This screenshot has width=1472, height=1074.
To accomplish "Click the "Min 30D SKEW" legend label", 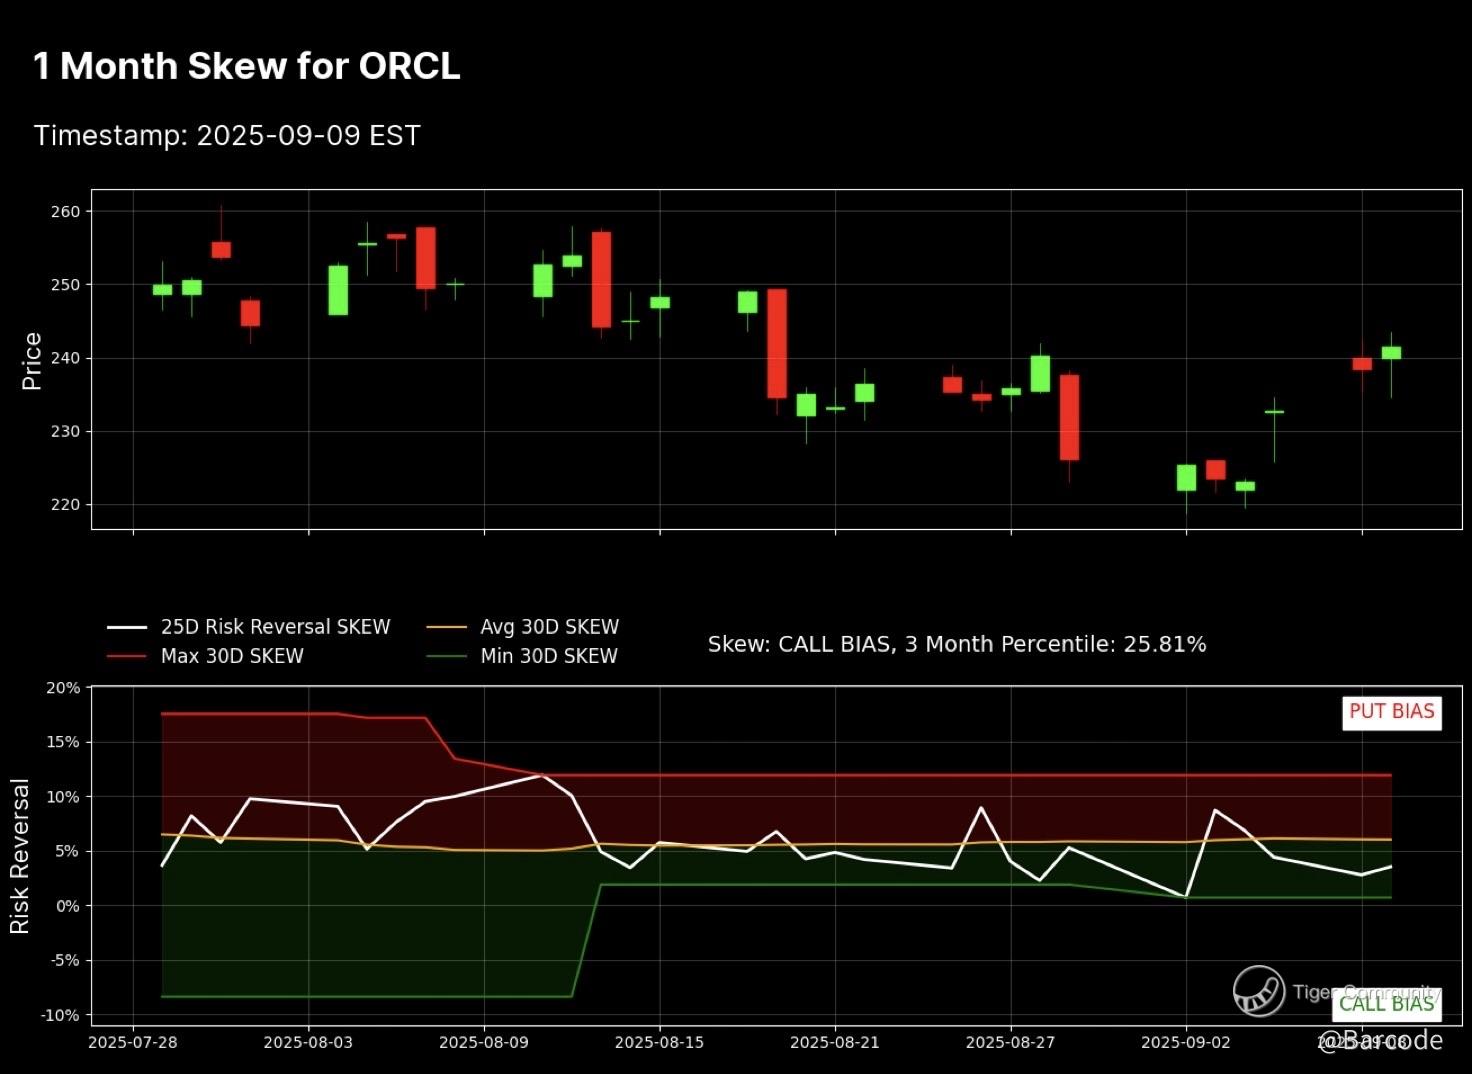I will pyautogui.click(x=549, y=656).
